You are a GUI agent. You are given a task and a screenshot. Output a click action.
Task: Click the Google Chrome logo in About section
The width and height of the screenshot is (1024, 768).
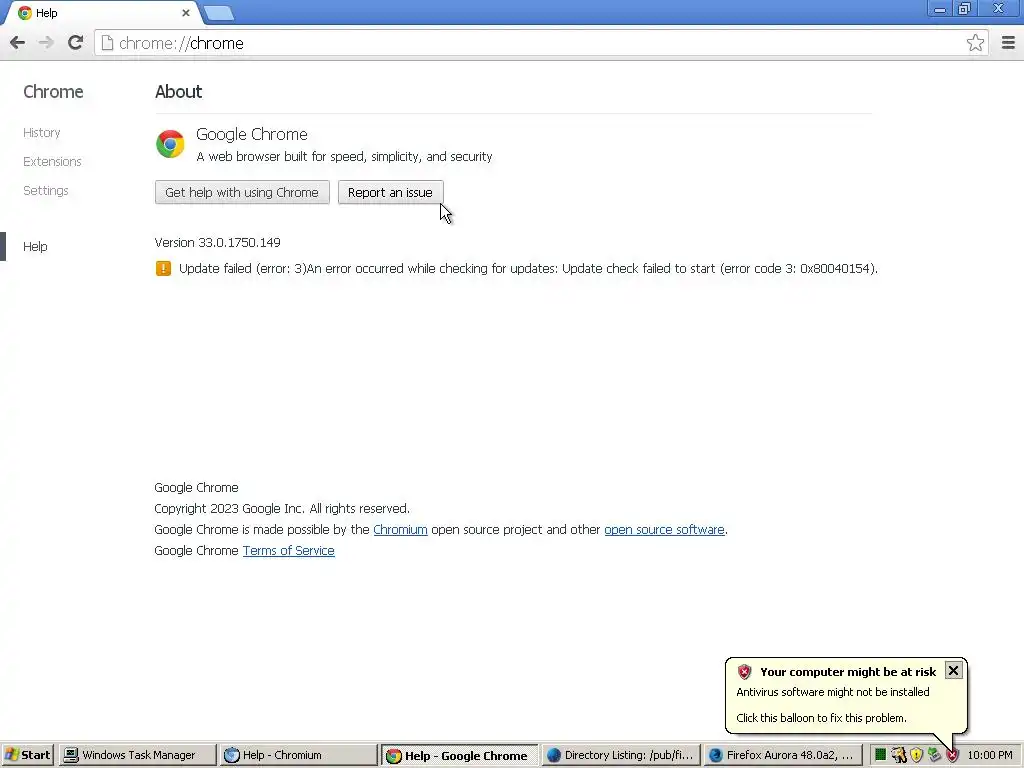(170, 144)
